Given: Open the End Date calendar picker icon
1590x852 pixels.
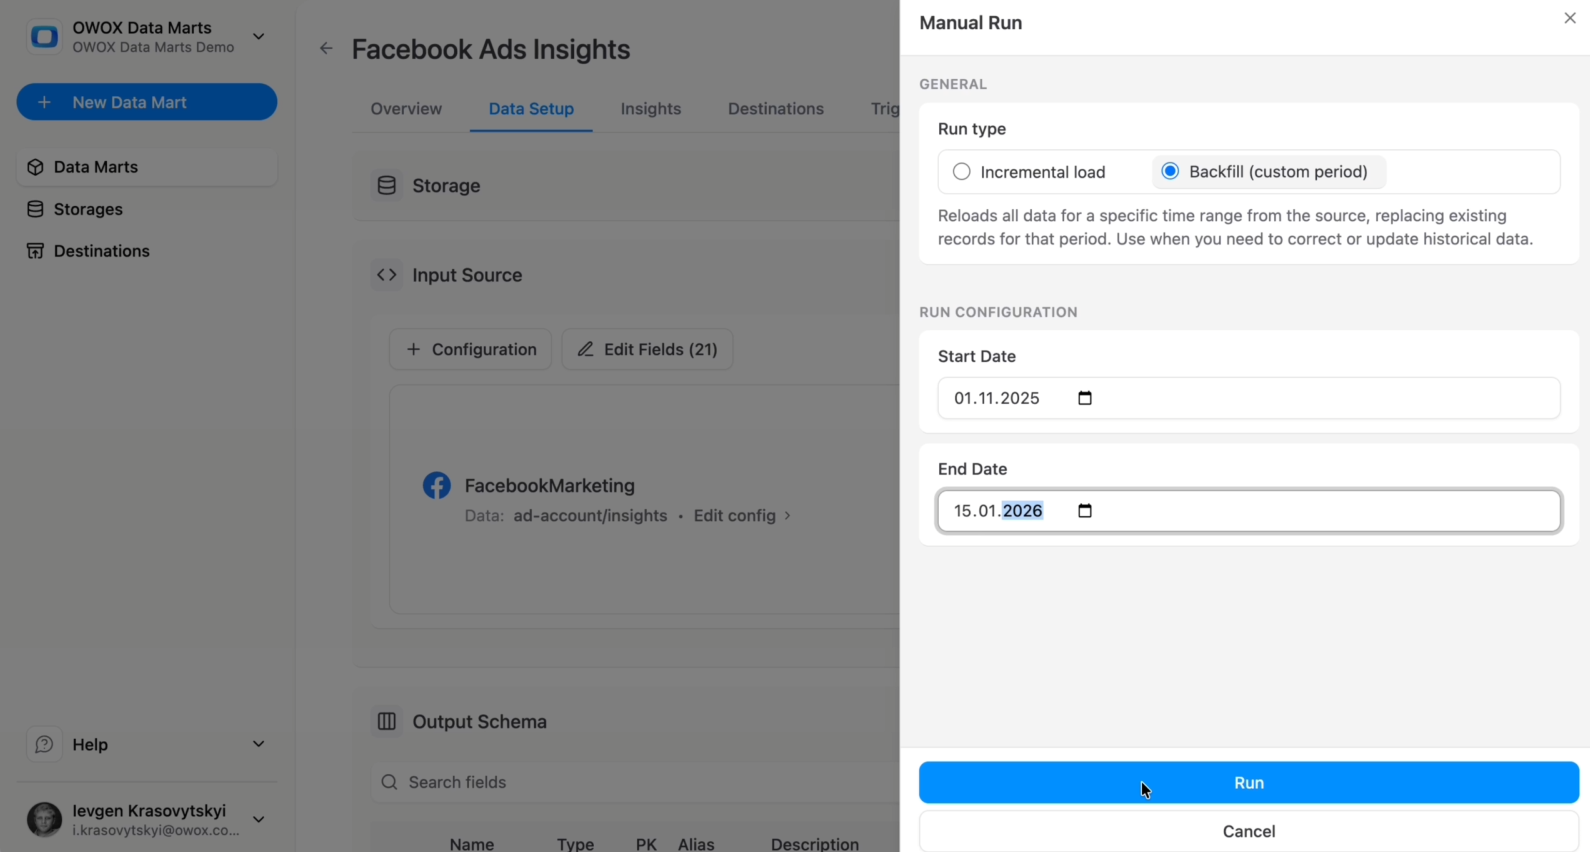Looking at the screenshot, I should [x=1085, y=511].
